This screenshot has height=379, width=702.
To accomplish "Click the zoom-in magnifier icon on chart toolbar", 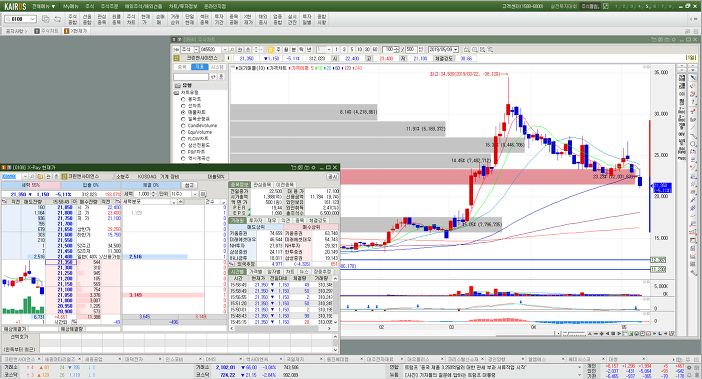I will 475,50.
